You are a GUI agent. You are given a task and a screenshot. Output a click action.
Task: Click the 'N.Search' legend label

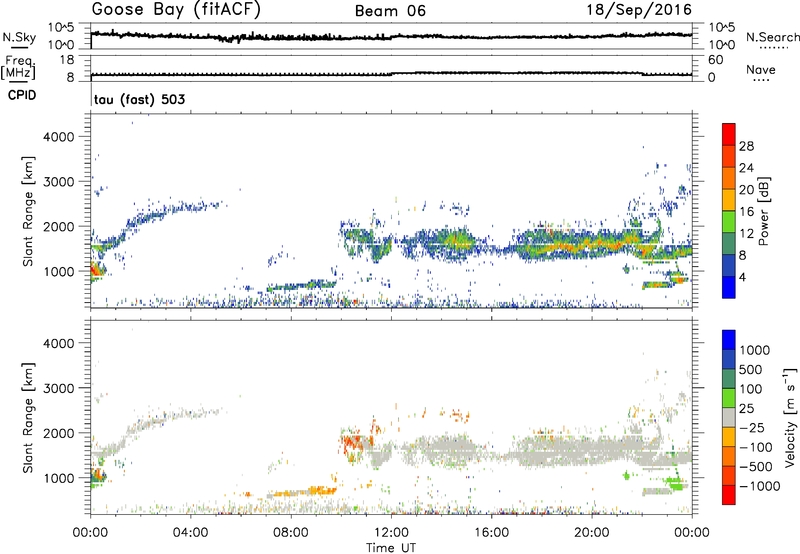click(x=773, y=37)
